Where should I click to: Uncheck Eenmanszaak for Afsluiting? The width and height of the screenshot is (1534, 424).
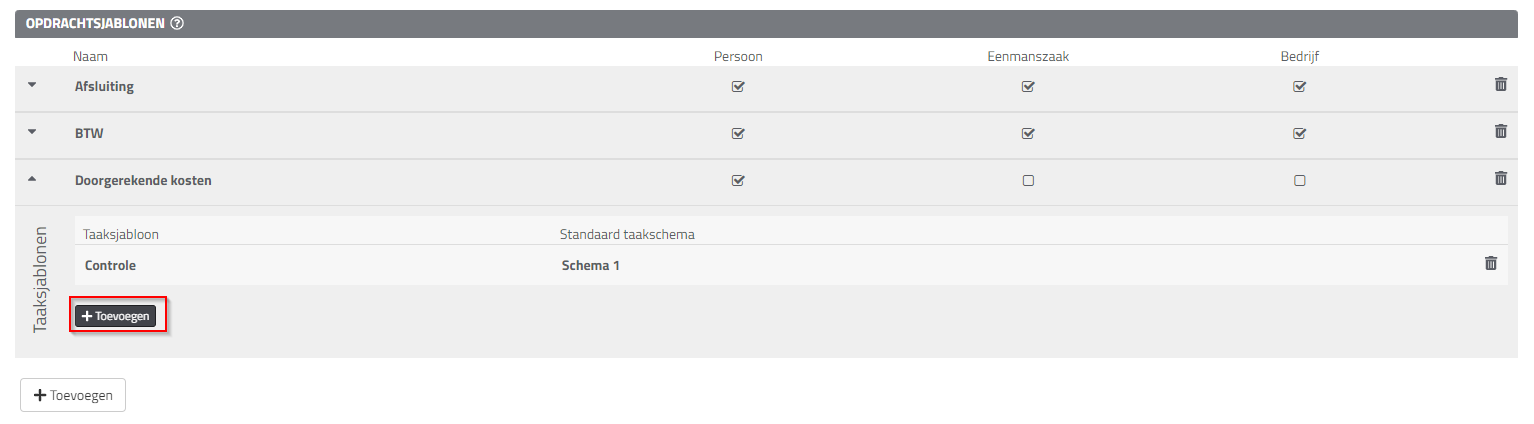coord(1027,86)
